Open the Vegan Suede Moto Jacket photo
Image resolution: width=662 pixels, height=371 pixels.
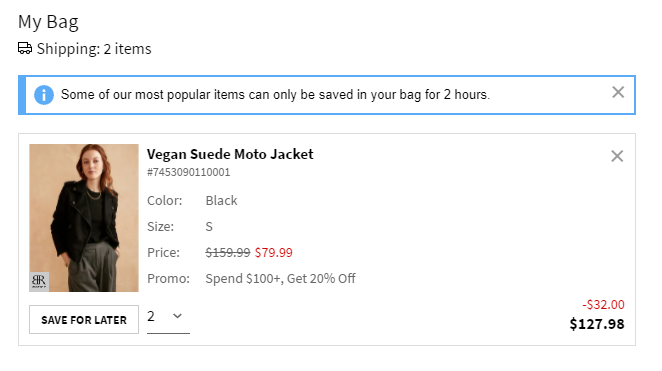tap(84, 218)
